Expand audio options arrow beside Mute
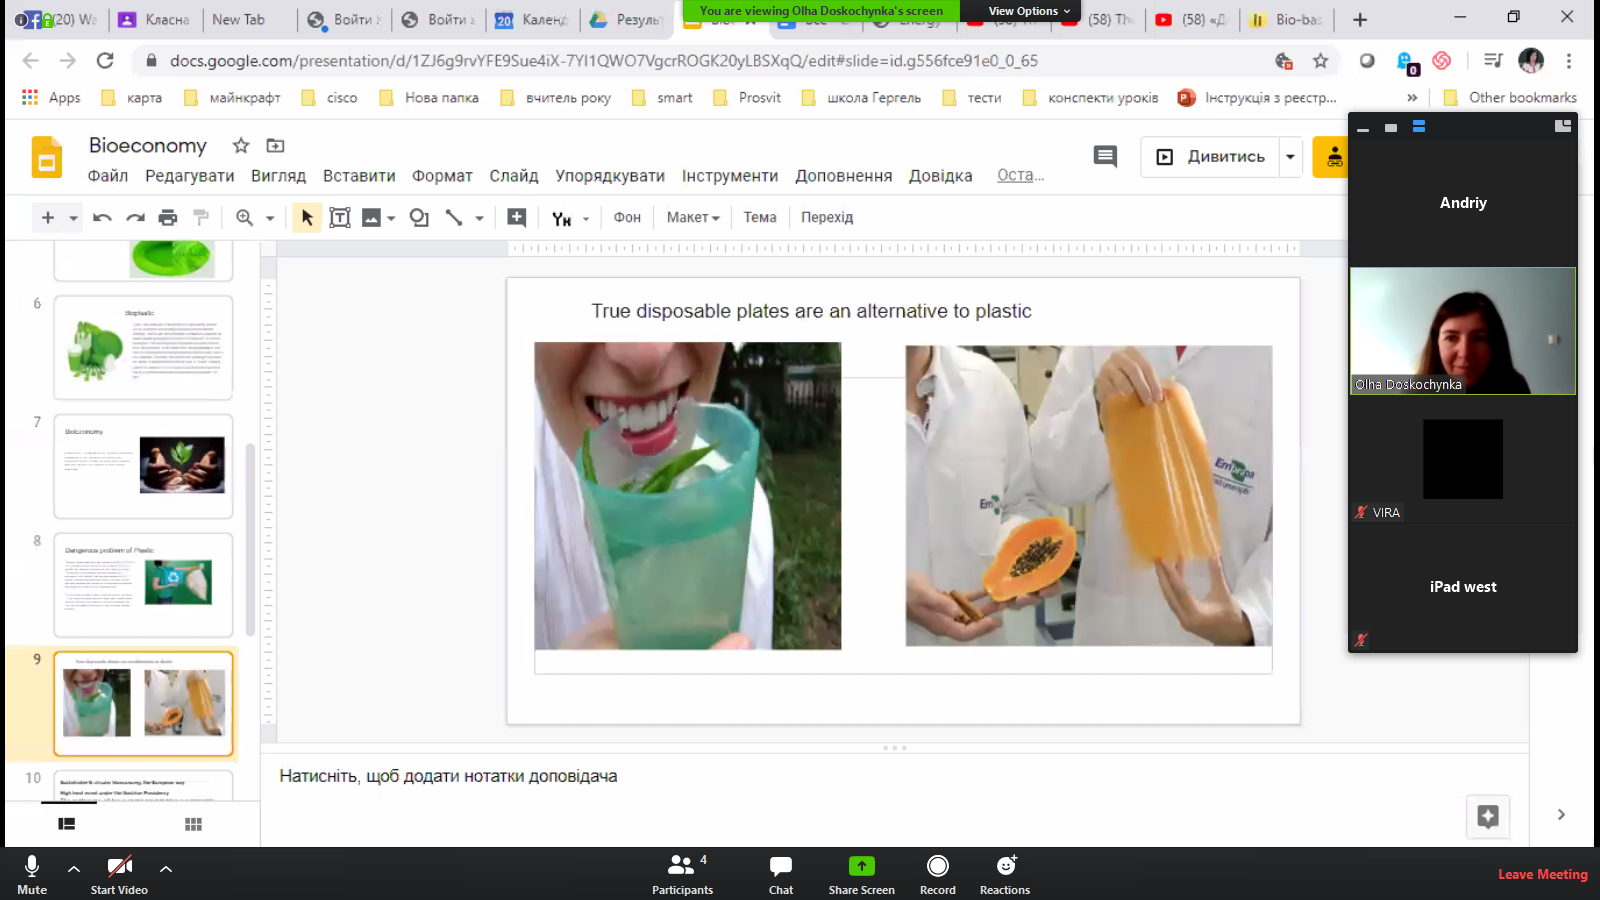Image resolution: width=1600 pixels, height=900 pixels. pos(74,868)
